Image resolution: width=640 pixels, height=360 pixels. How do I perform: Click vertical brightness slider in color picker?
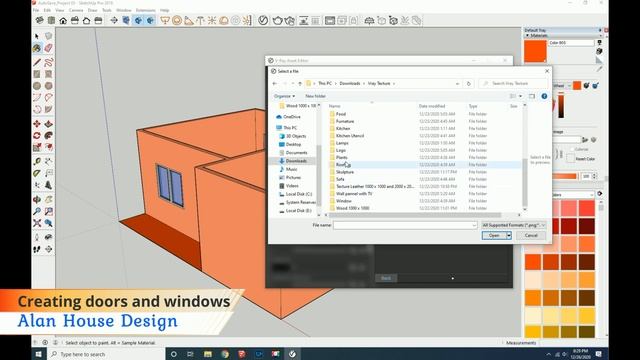[x=561, y=106]
